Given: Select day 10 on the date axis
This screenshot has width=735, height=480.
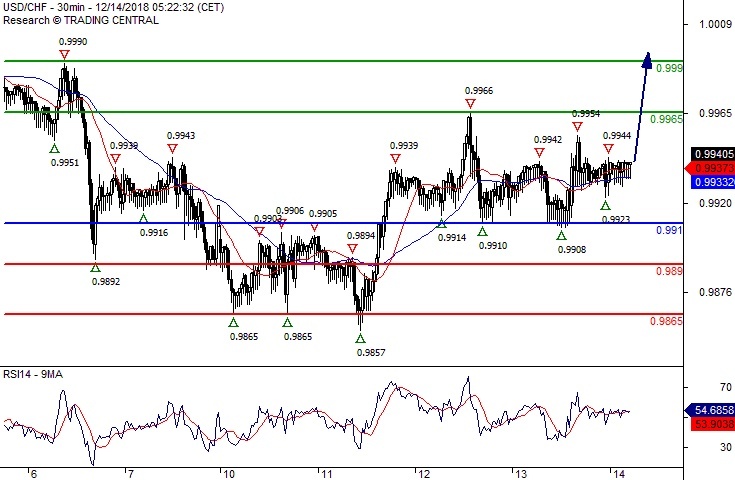Looking at the screenshot, I should tap(228, 474).
